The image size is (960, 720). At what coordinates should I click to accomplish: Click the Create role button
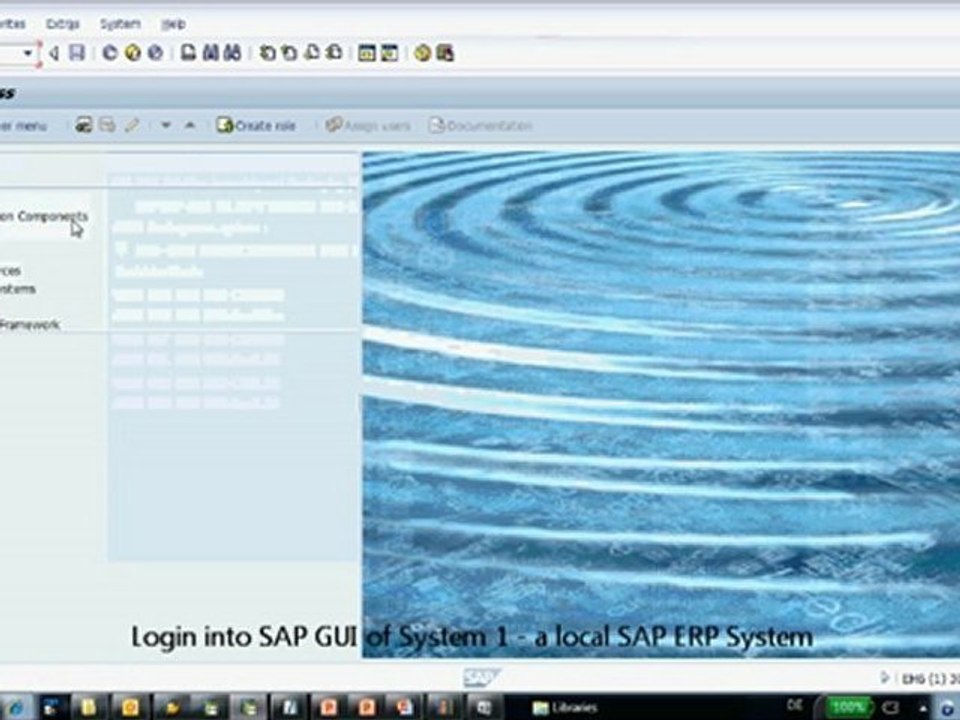coord(257,126)
